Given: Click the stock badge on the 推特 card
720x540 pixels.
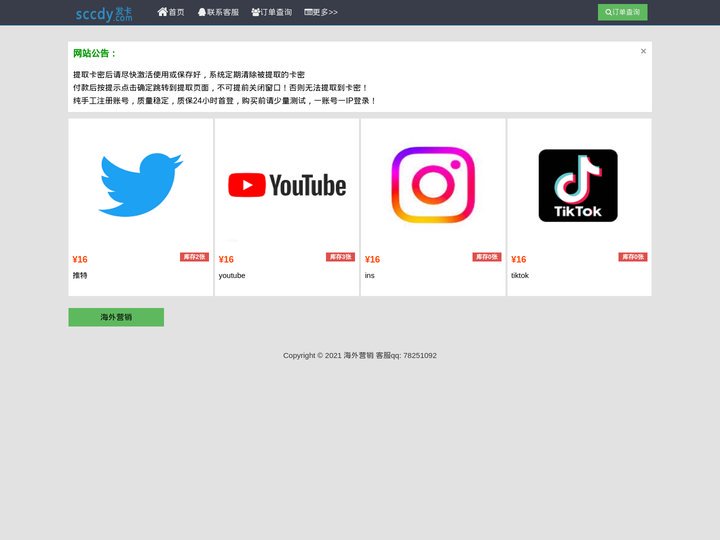Looking at the screenshot, I should click(x=194, y=257).
